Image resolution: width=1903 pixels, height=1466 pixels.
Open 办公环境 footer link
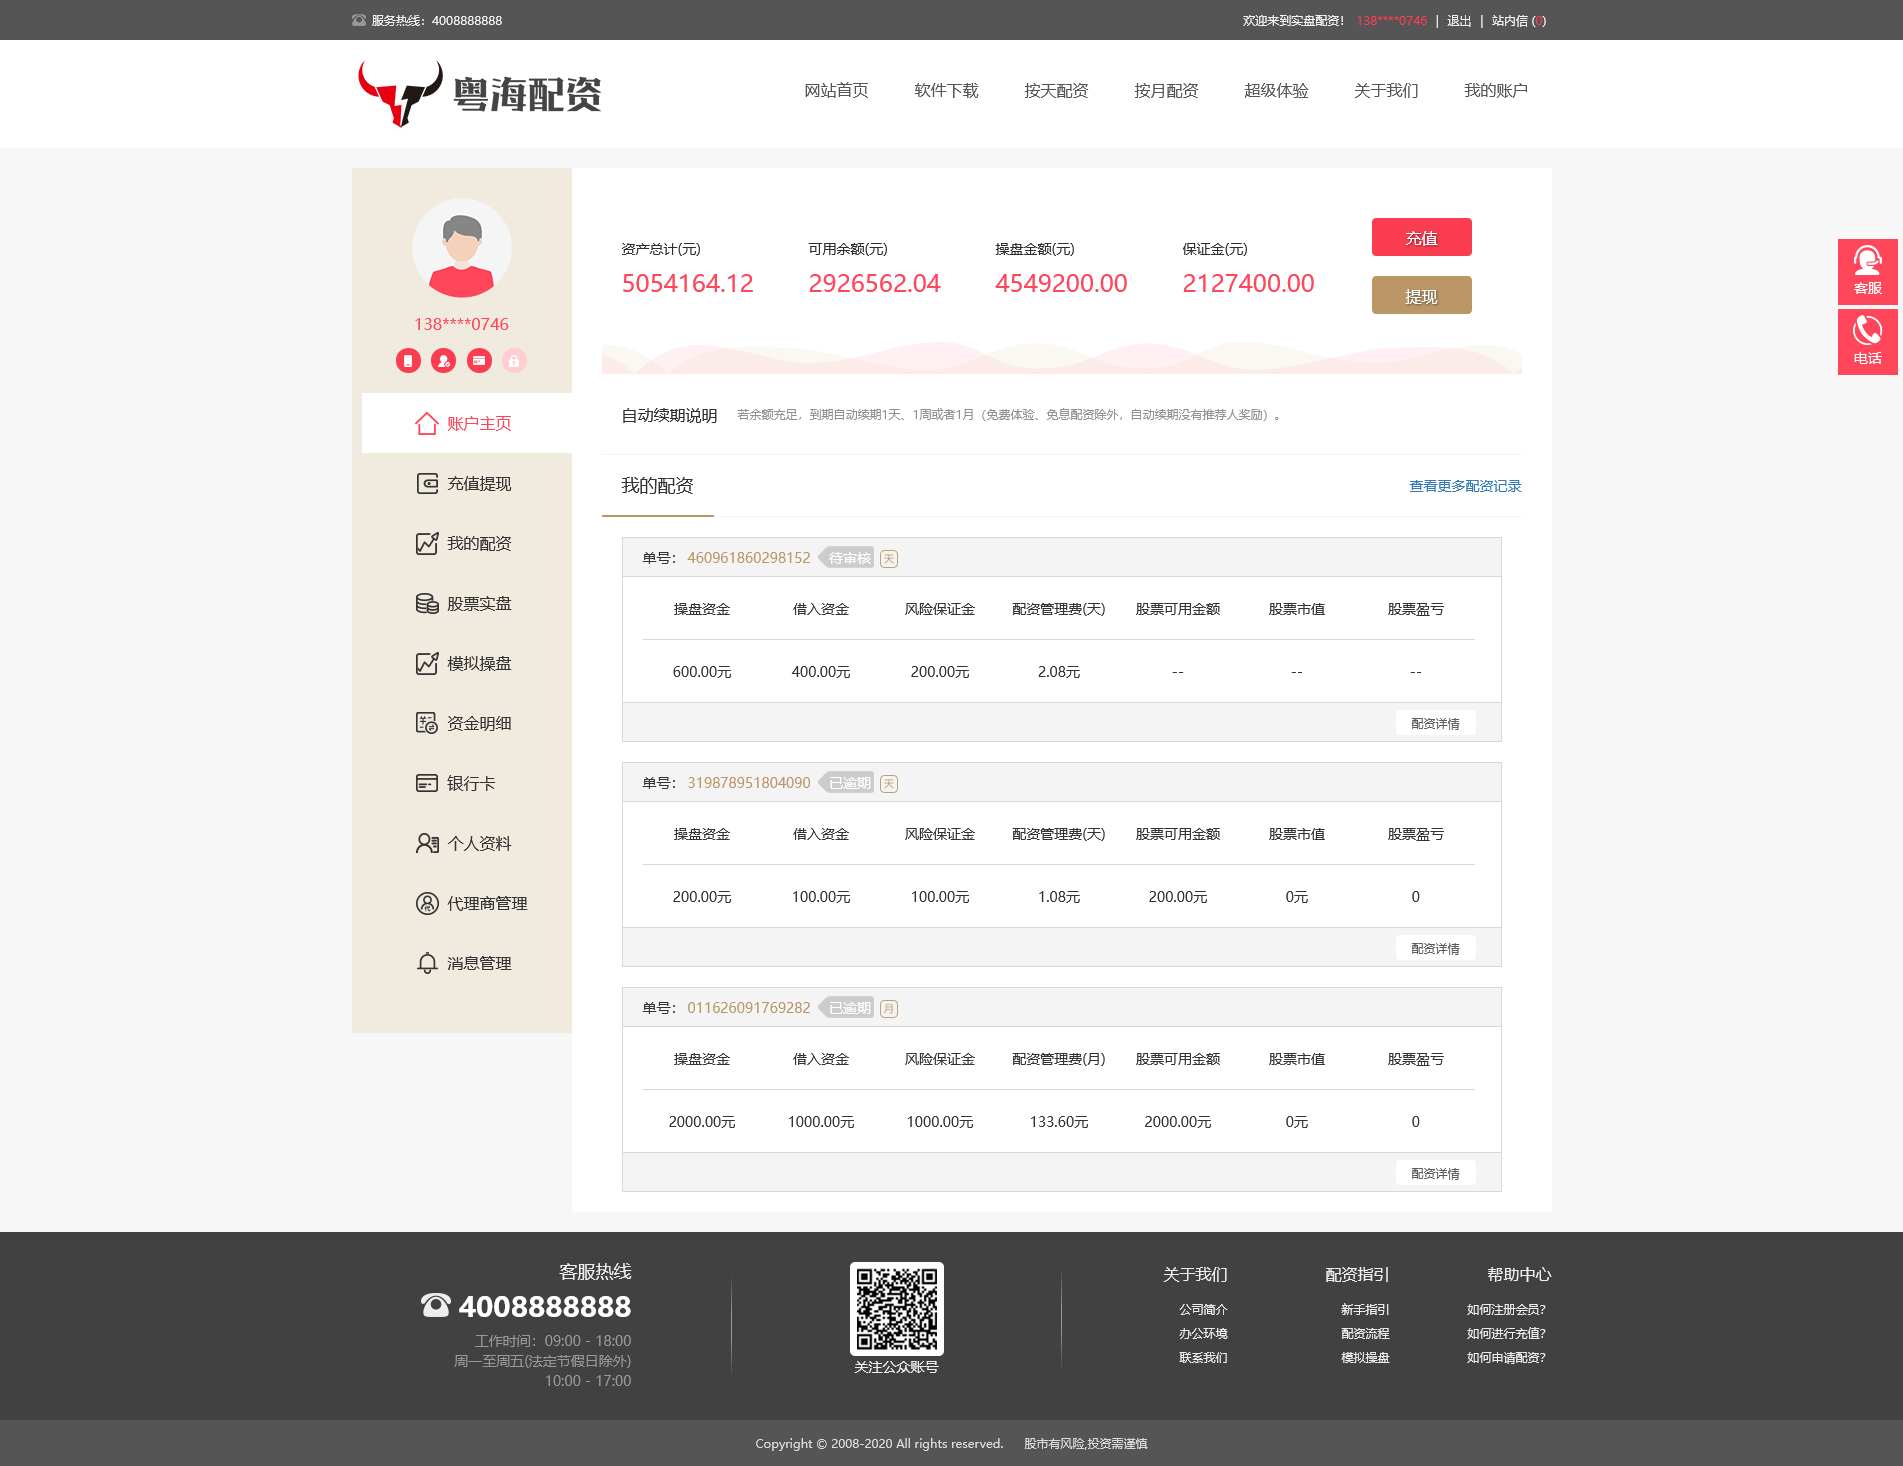coord(1203,1333)
